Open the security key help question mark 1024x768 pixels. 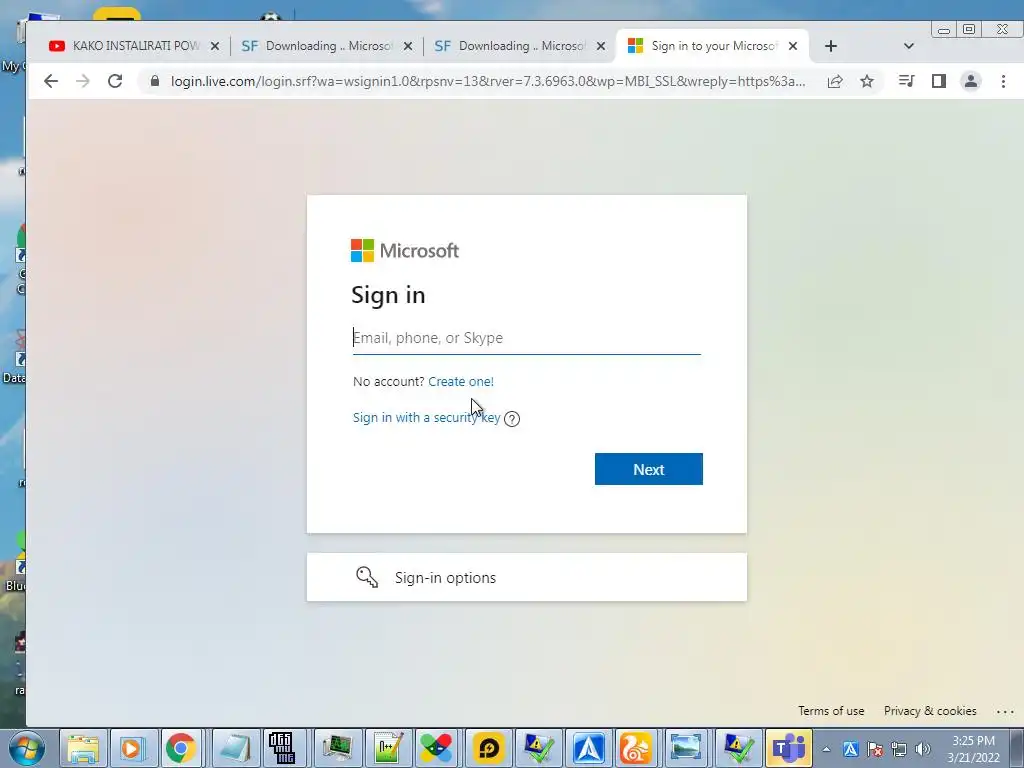point(512,419)
